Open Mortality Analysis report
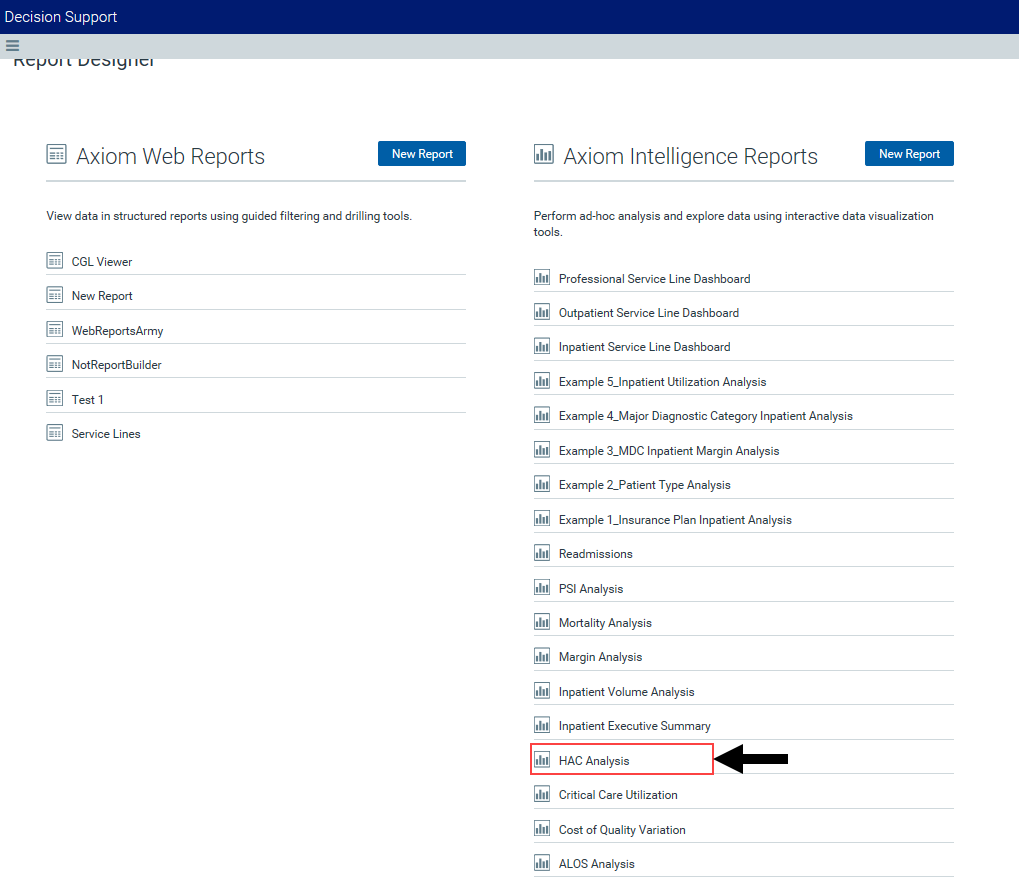The image size is (1019, 880). tap(605, 623)
